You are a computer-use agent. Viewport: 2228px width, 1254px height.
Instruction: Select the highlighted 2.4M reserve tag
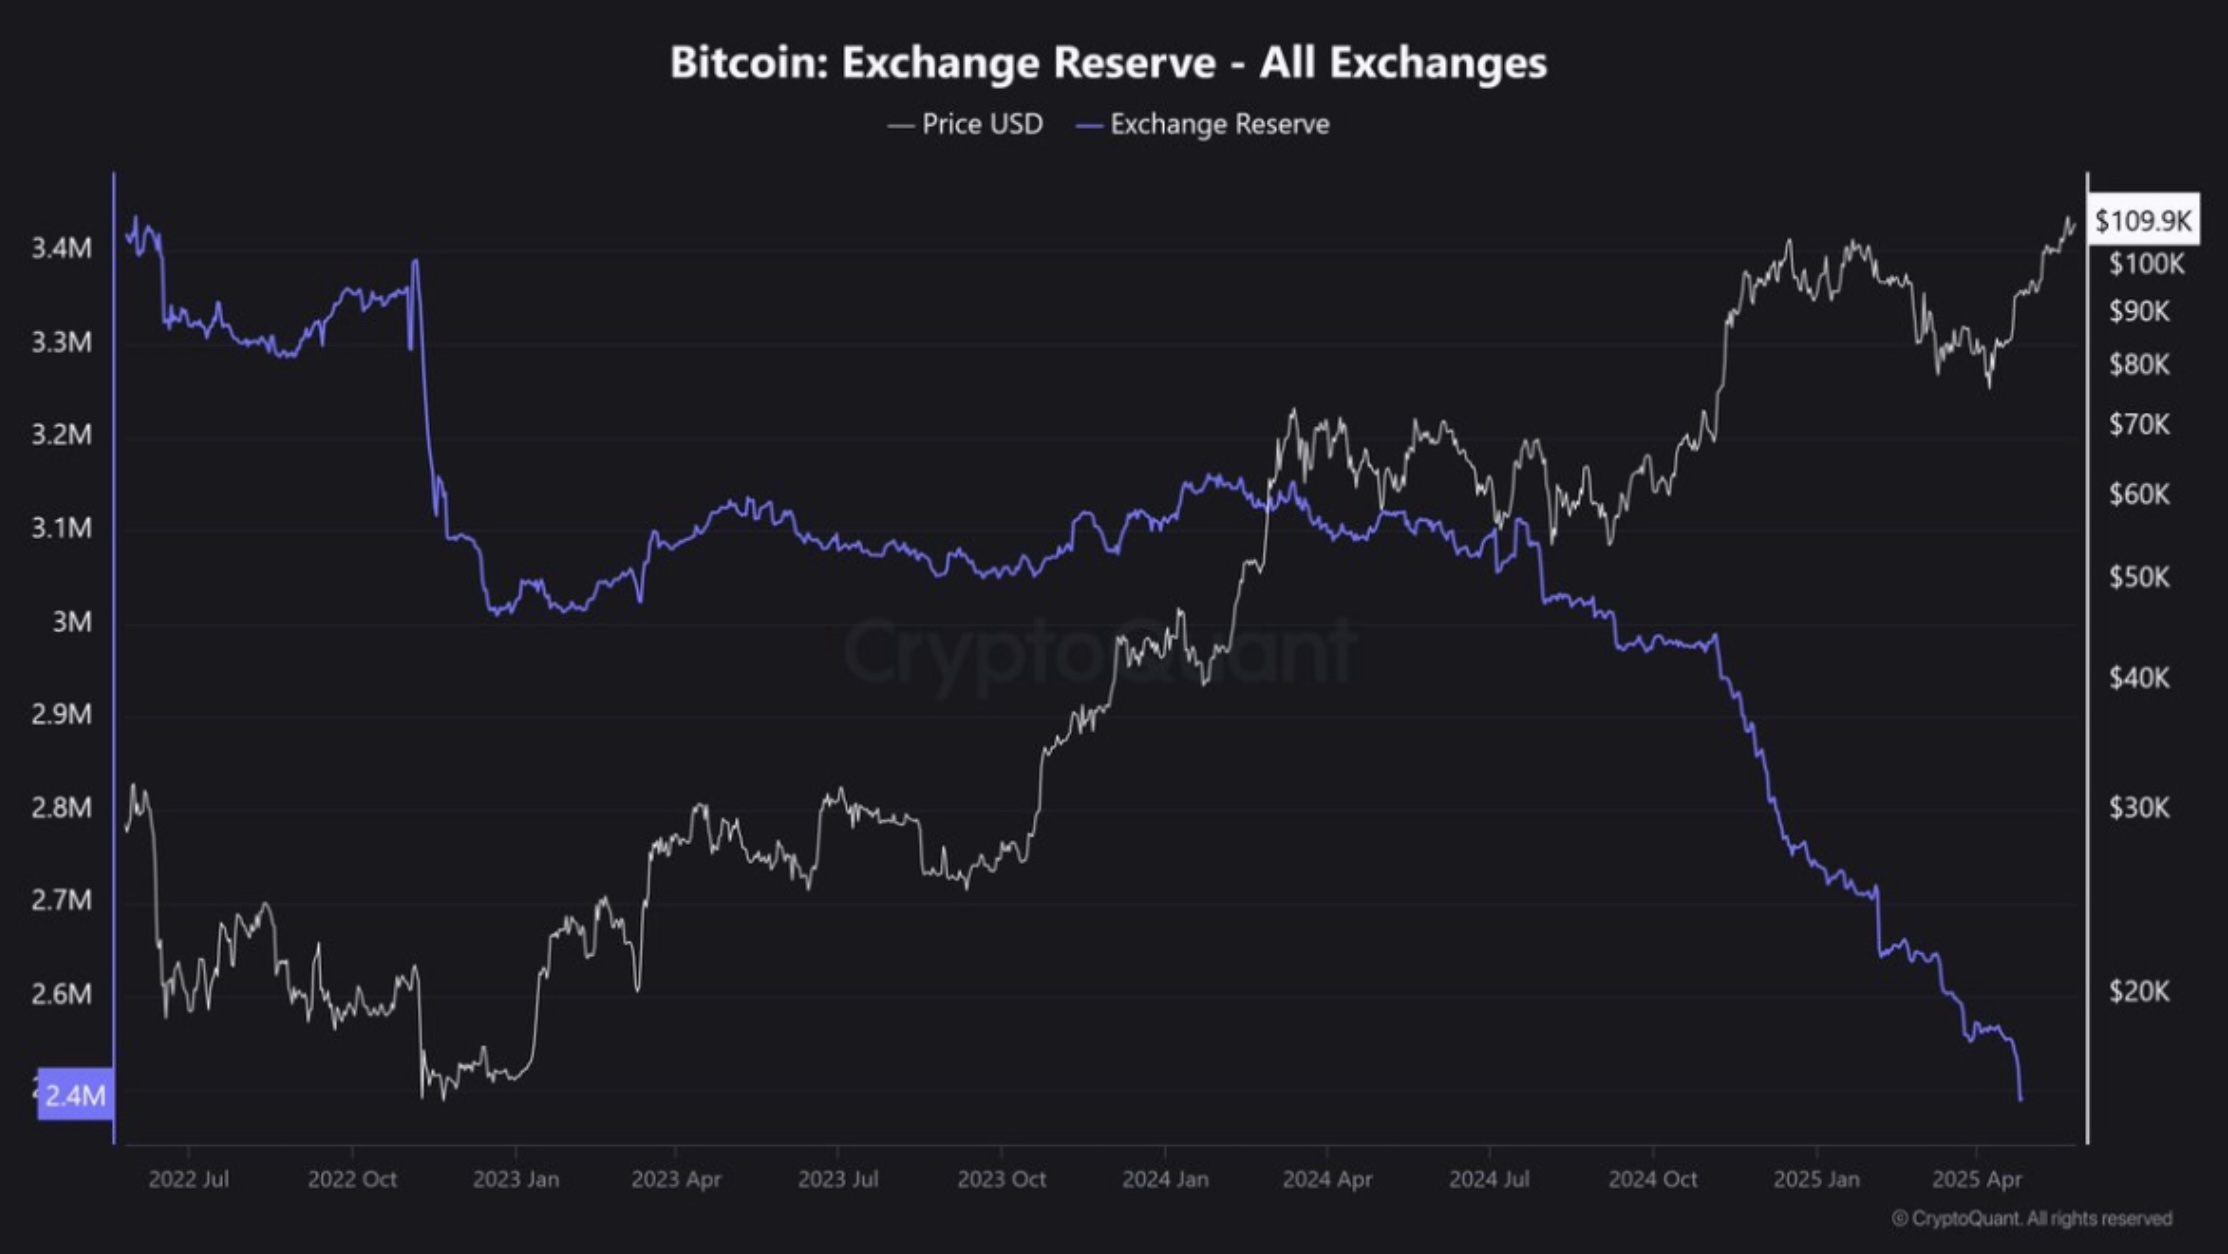click(75, 1095)
